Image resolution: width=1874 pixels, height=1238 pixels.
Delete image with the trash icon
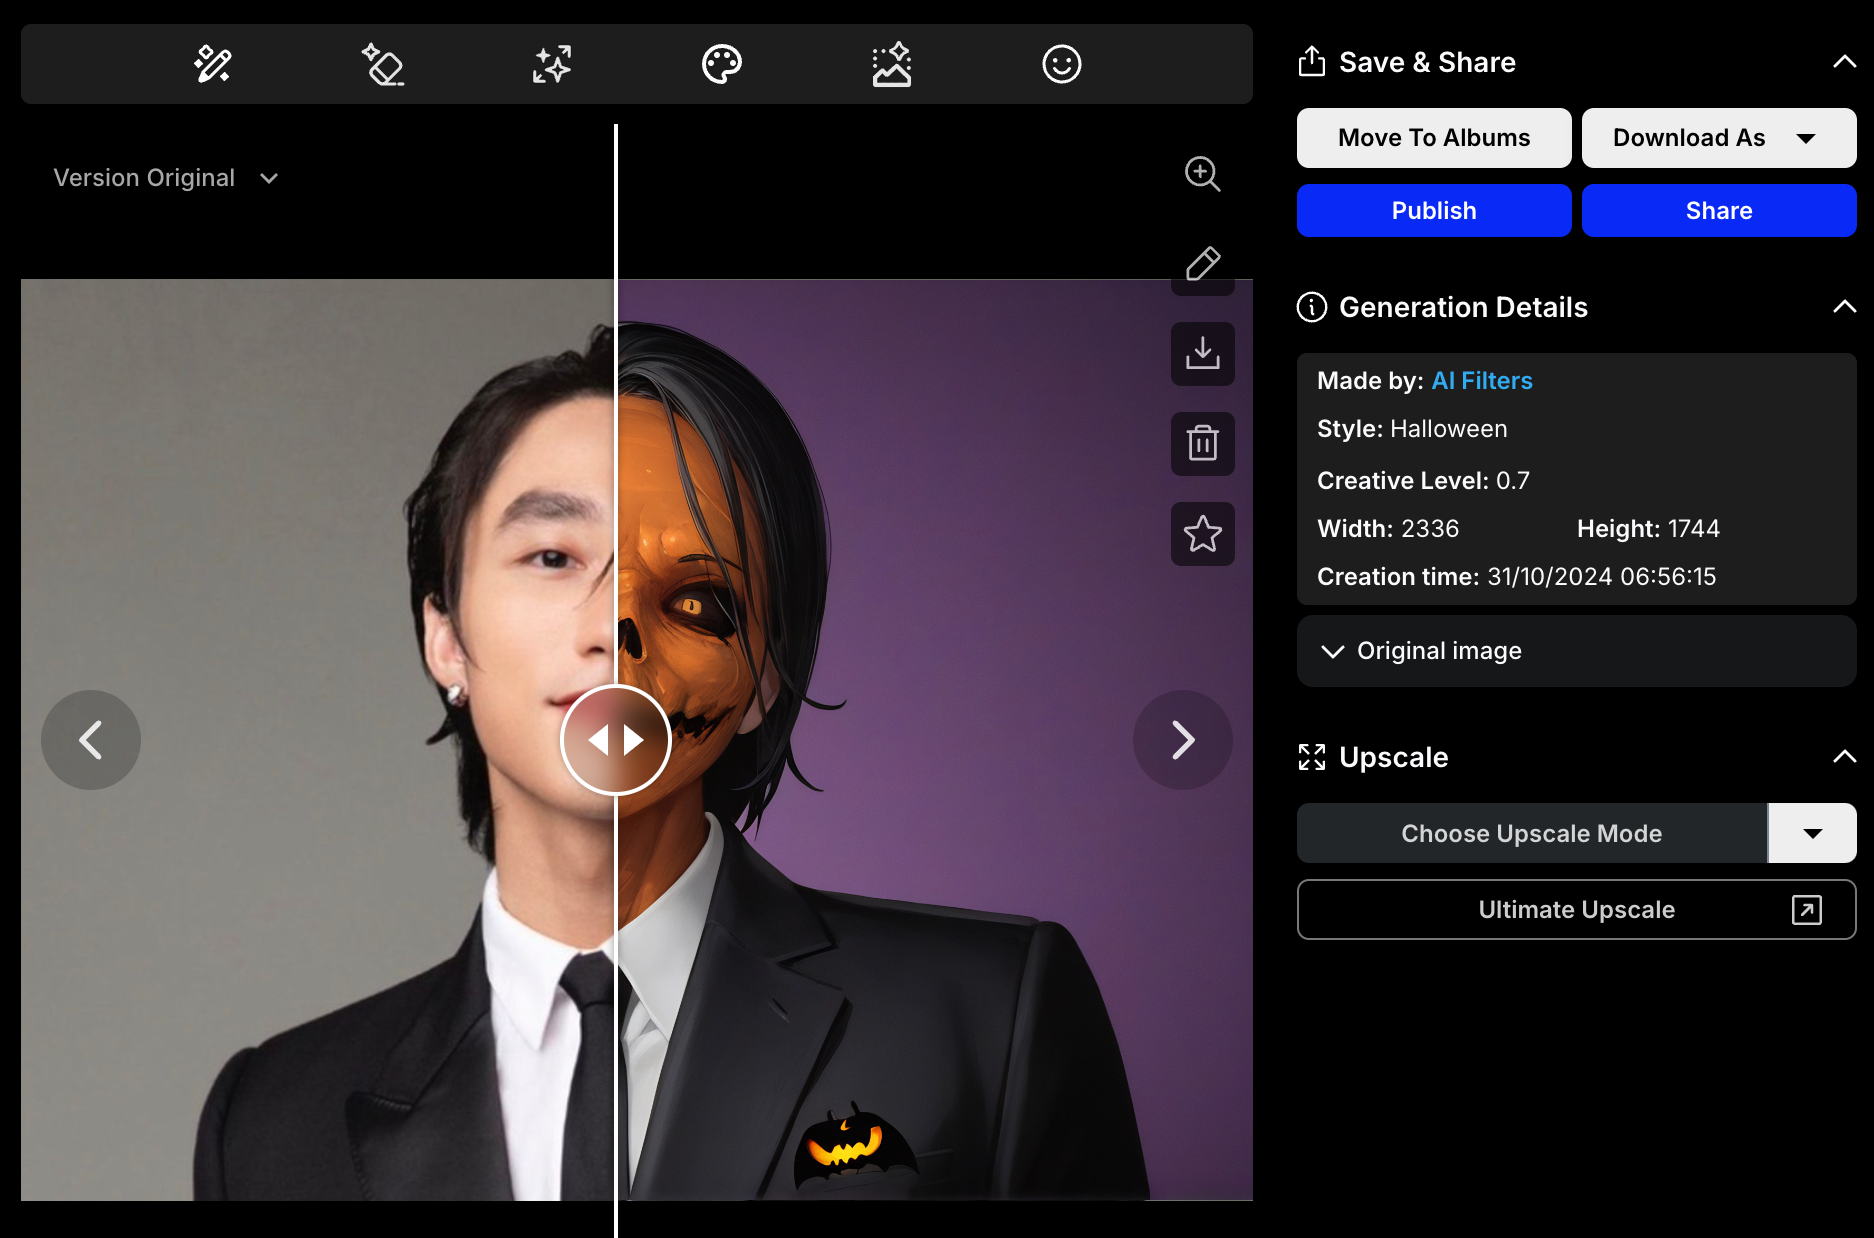point(1203,444)
